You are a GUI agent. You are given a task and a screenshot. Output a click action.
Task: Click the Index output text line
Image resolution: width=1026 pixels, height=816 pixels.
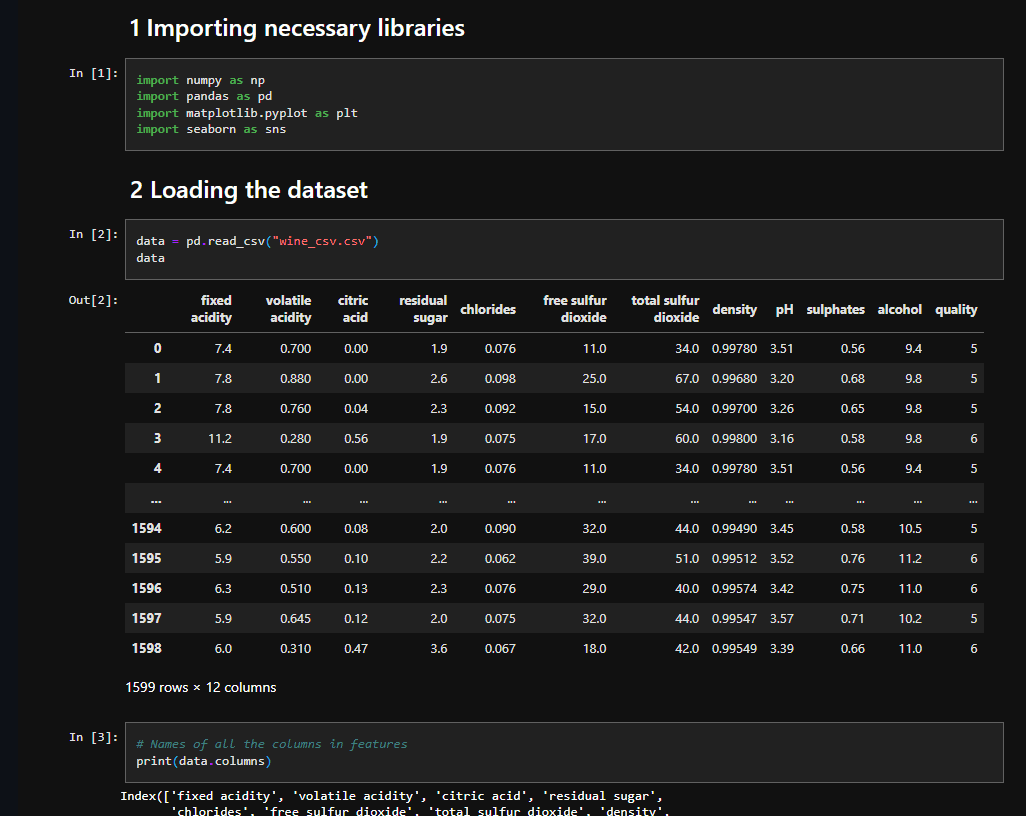coord(391,796)
